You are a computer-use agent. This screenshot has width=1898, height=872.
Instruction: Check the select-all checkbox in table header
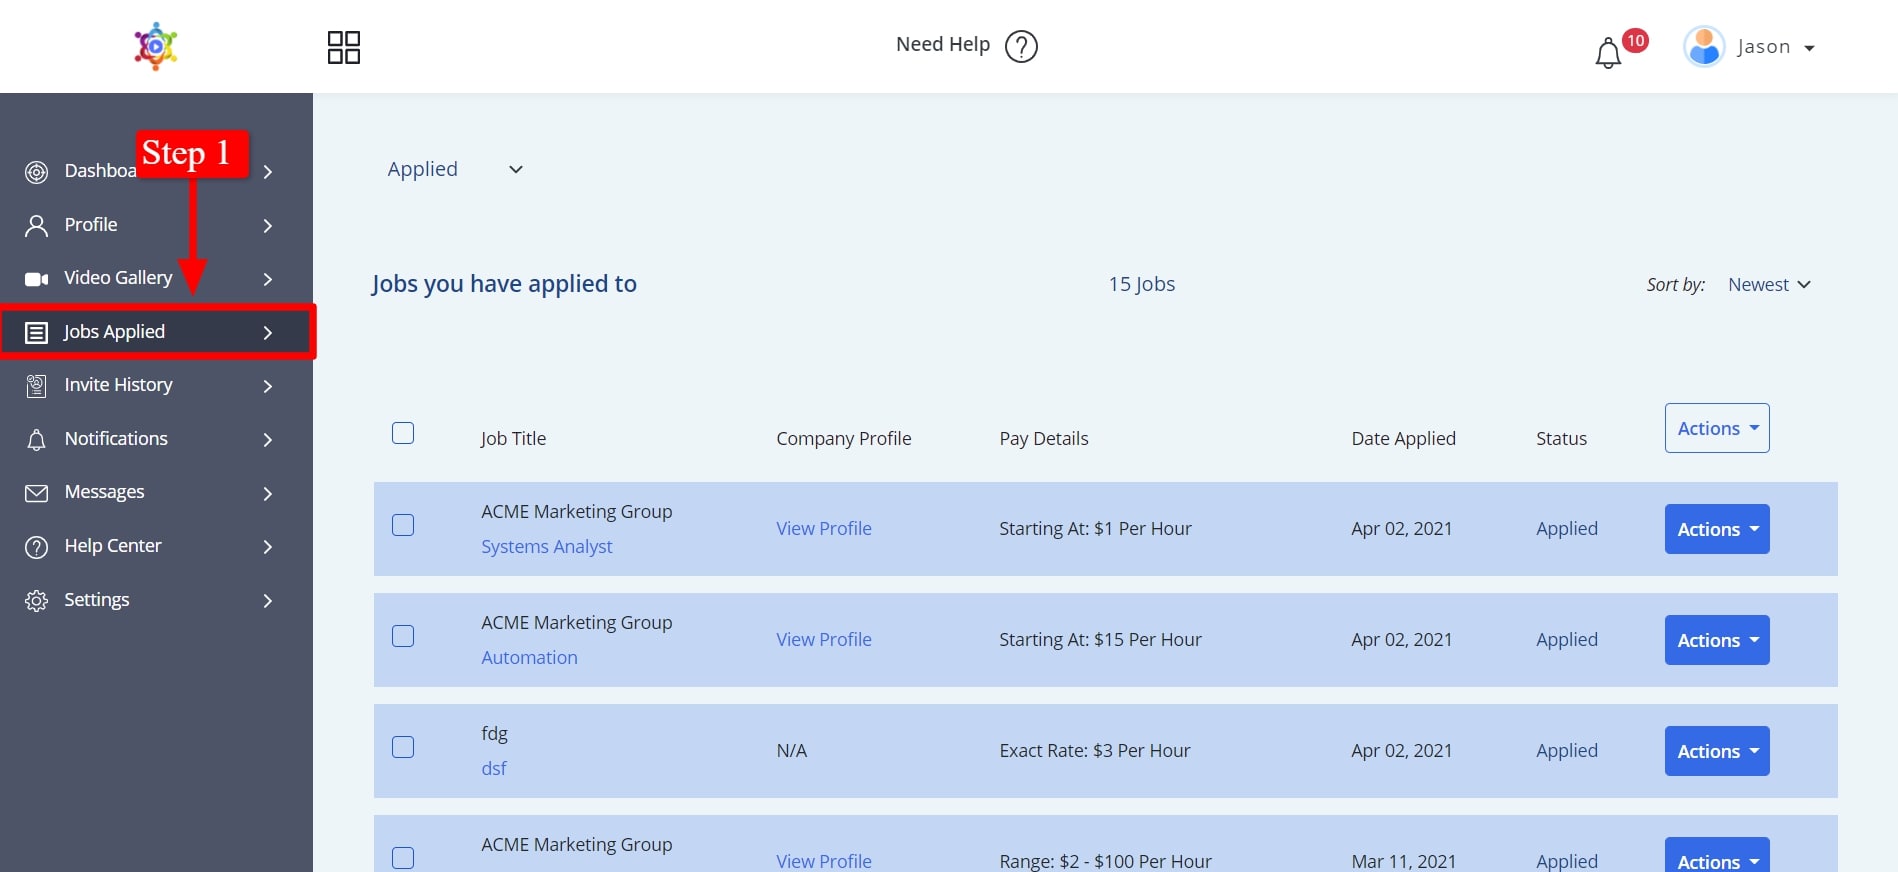[x=403, y=433]
